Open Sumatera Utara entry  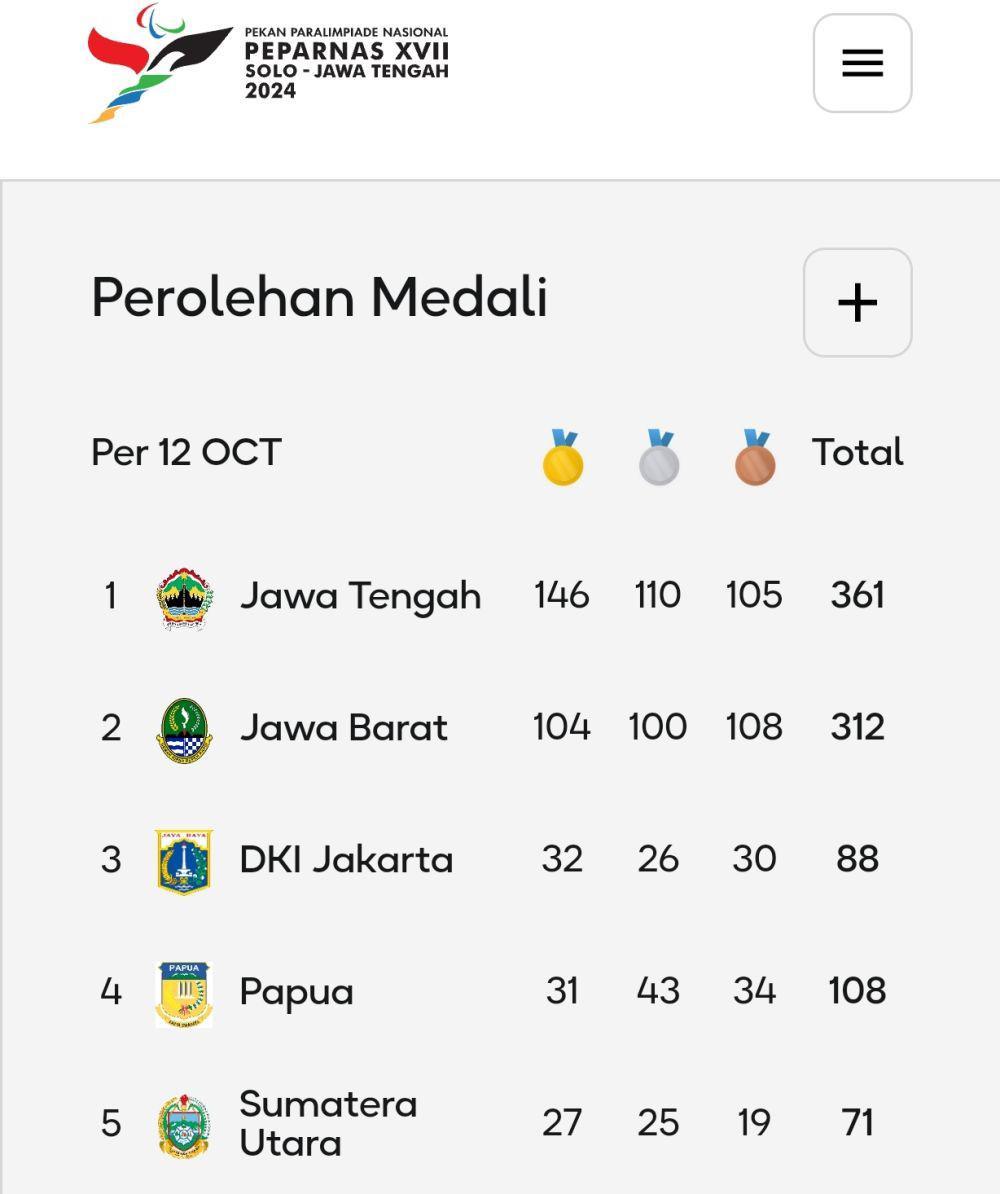pos(328,1123)
